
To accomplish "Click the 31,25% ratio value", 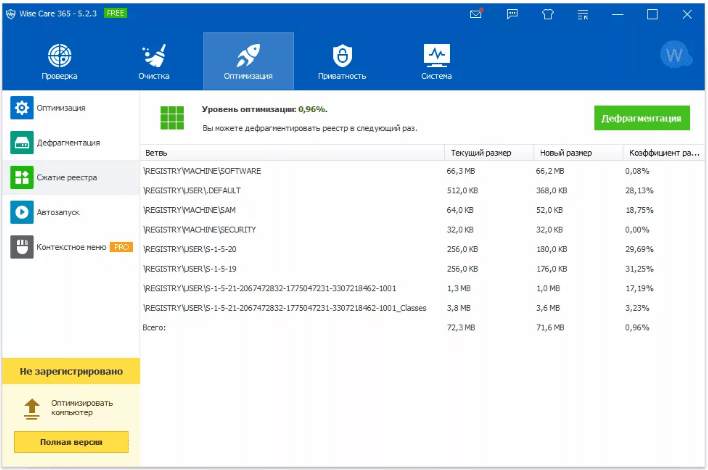I will click(639, 269).
